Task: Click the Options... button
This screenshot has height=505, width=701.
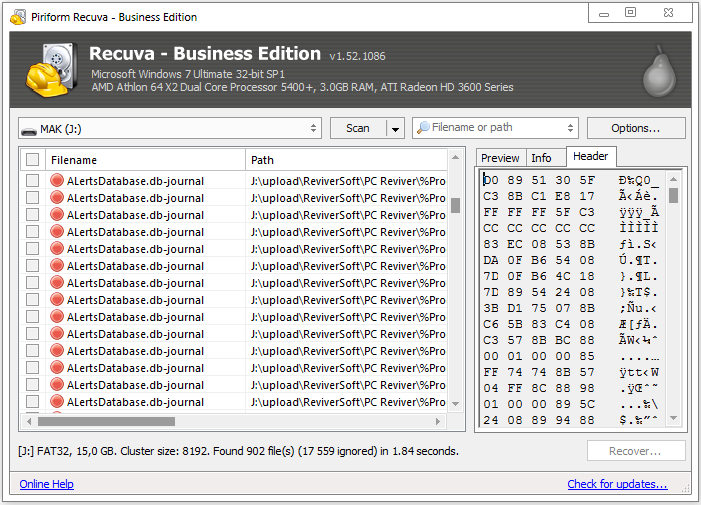Action: pyautogui.click(x=635, y=128)
